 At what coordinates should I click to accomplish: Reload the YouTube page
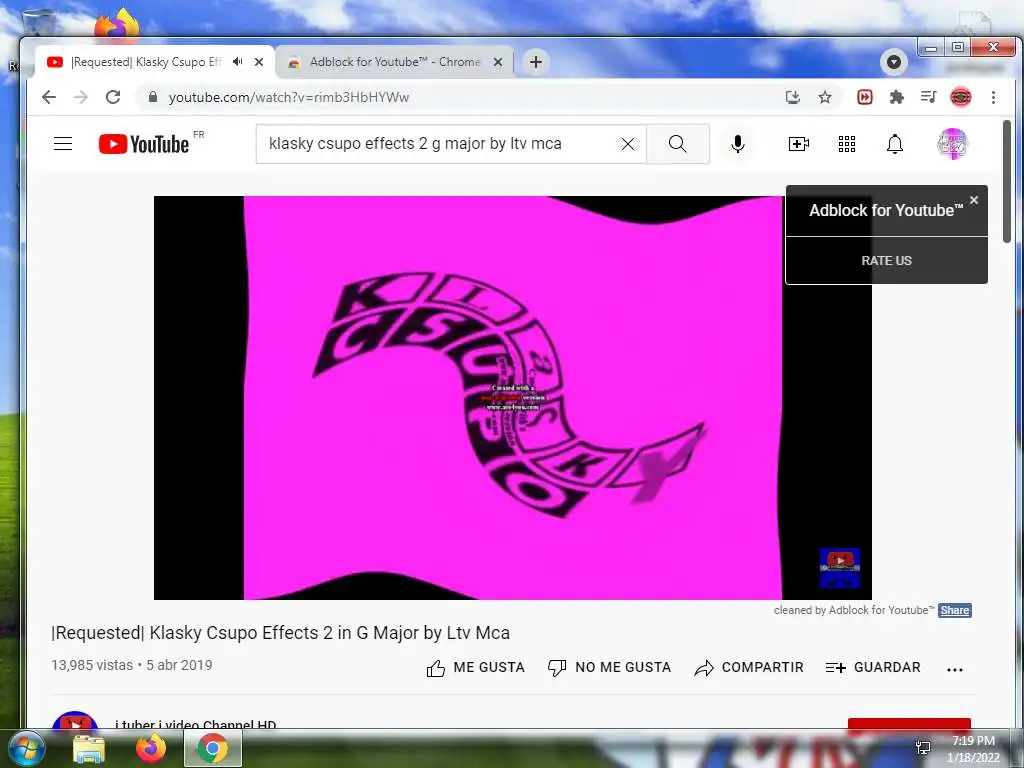coord(113,97)
